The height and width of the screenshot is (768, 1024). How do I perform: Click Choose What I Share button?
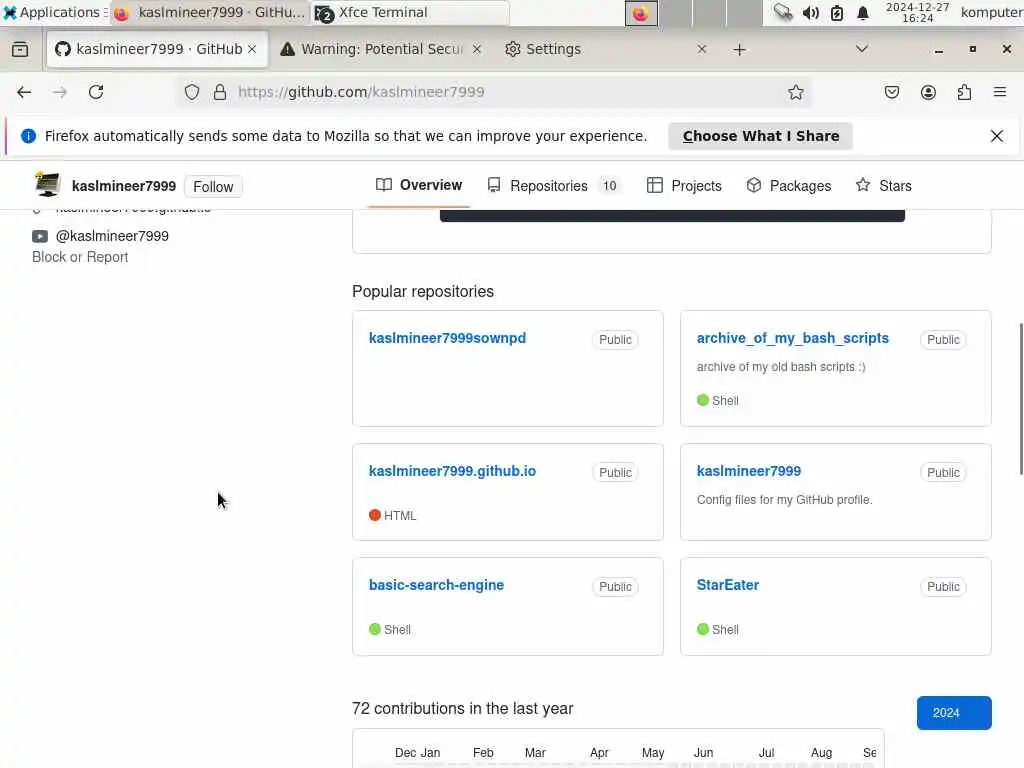(x=761, y=136)
